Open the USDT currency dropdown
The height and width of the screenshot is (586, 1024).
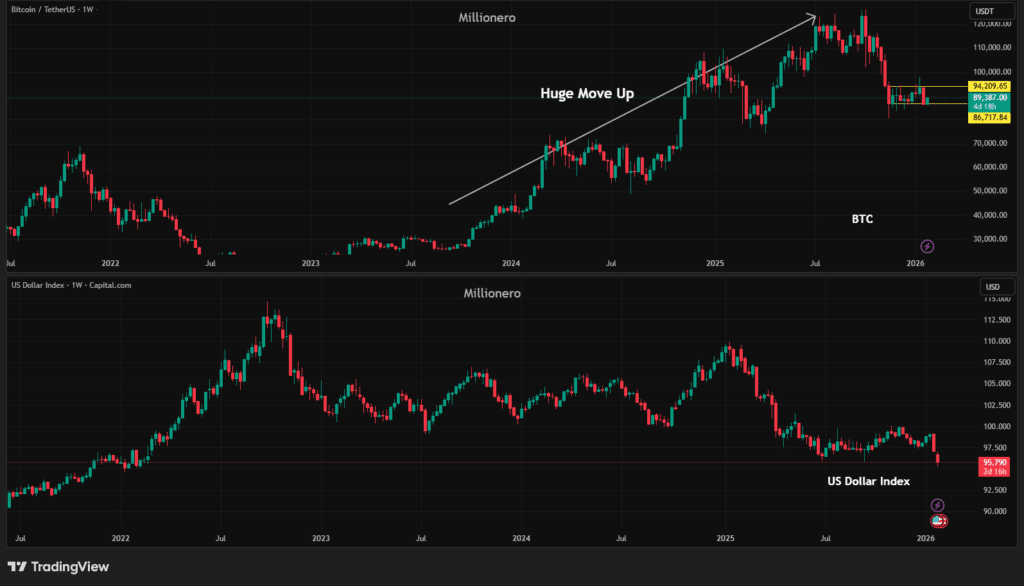[985, 11]
